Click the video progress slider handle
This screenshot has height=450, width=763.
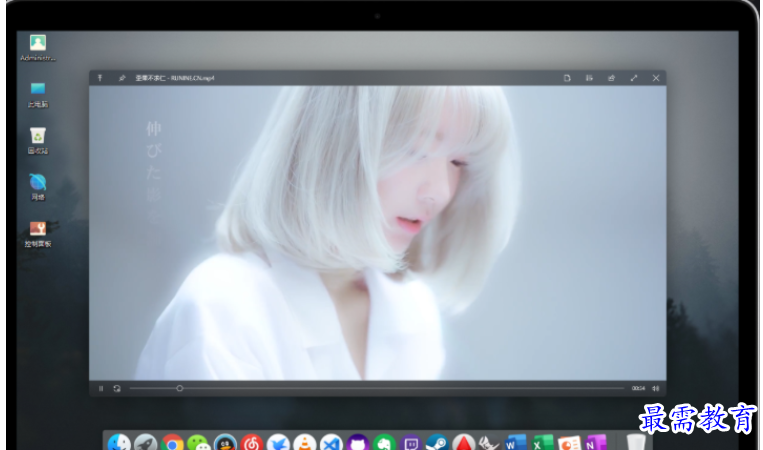[x=180, y=388]
